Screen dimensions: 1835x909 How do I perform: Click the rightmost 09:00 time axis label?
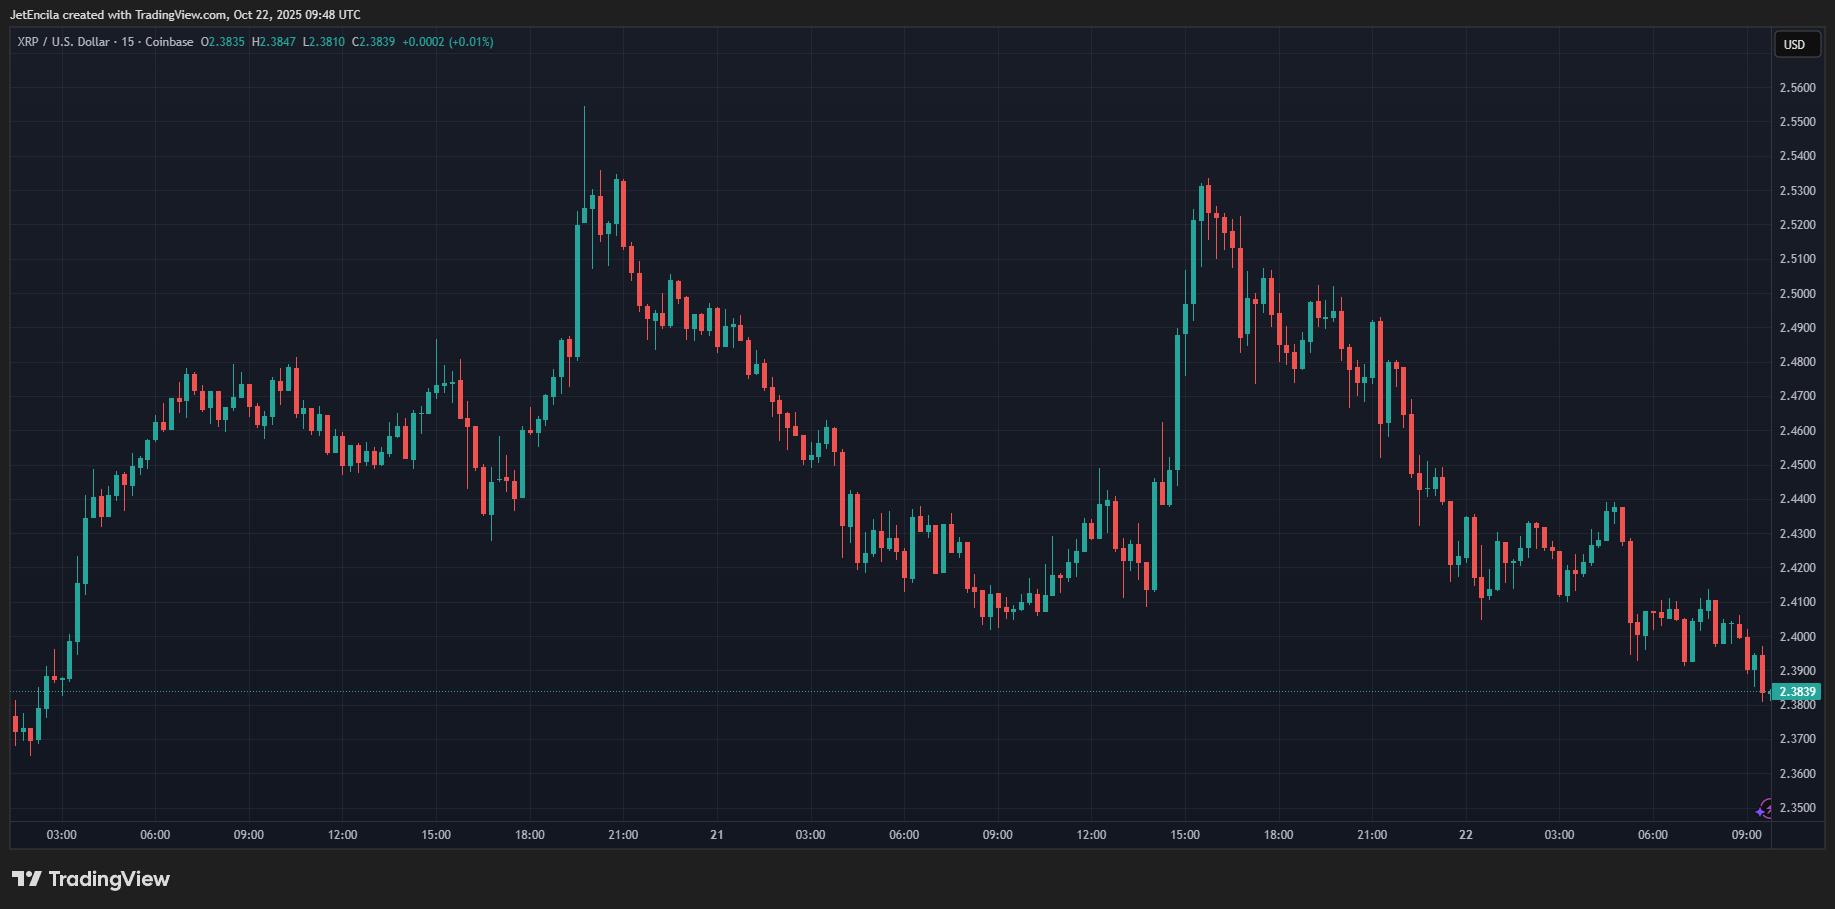click(x=1746, y=835)
